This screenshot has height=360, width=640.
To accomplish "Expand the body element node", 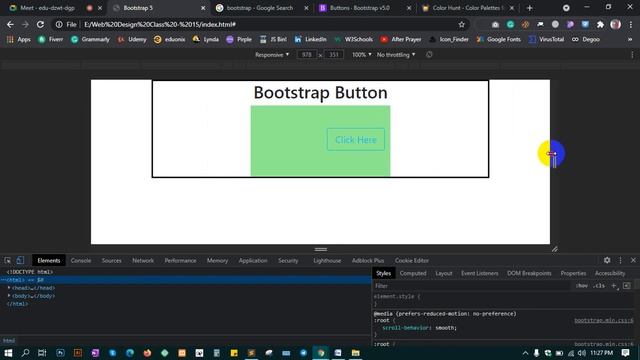I will (9, 296).
